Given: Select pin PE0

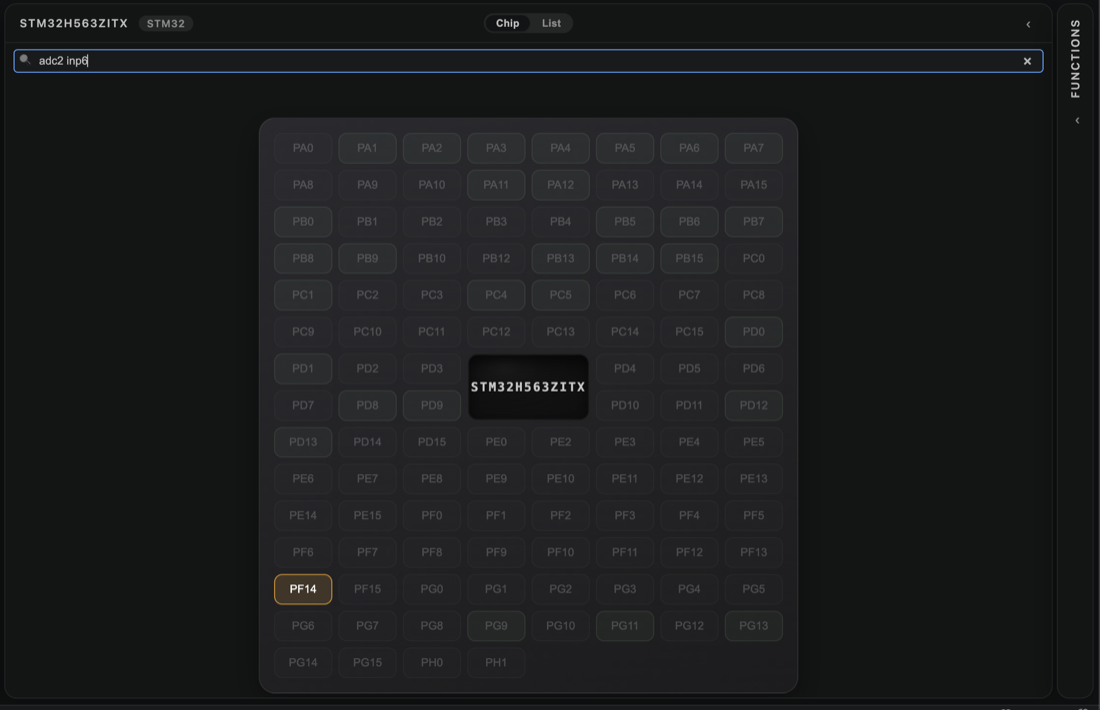Looking at the screenshot, I should (496, 442).
